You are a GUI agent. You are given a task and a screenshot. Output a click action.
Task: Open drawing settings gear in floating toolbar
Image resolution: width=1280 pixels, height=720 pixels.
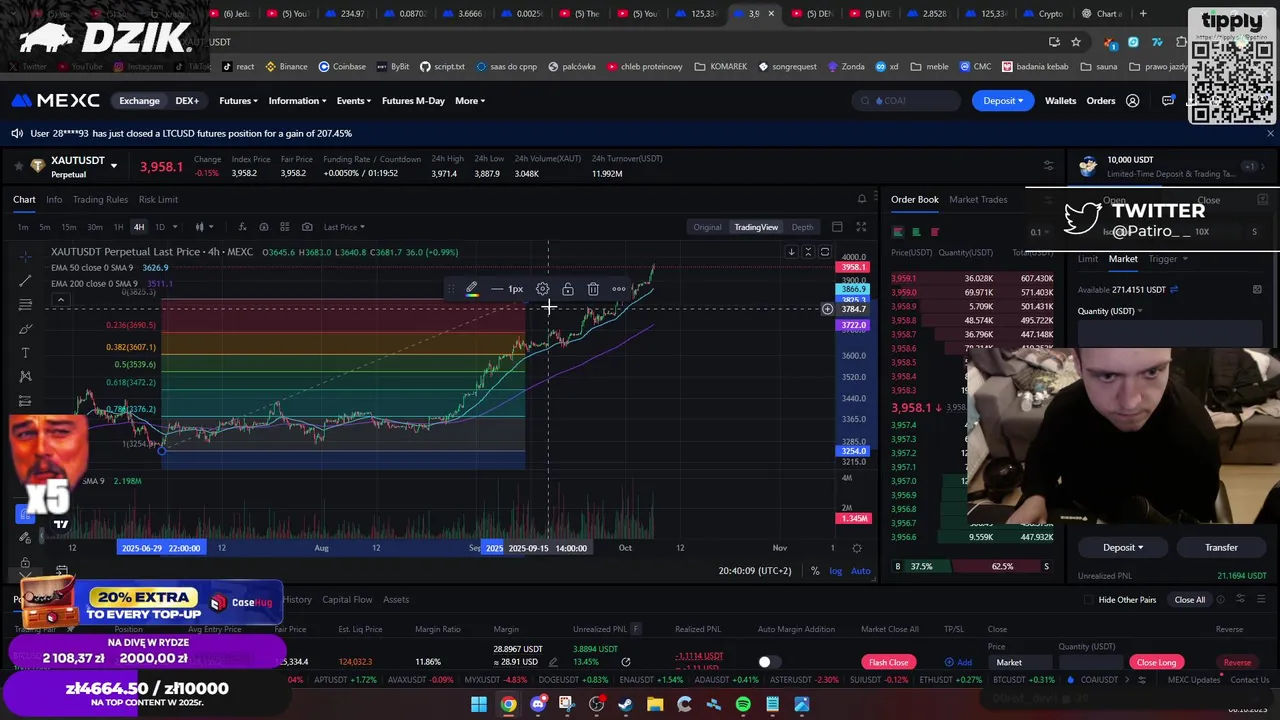point(542,289)
